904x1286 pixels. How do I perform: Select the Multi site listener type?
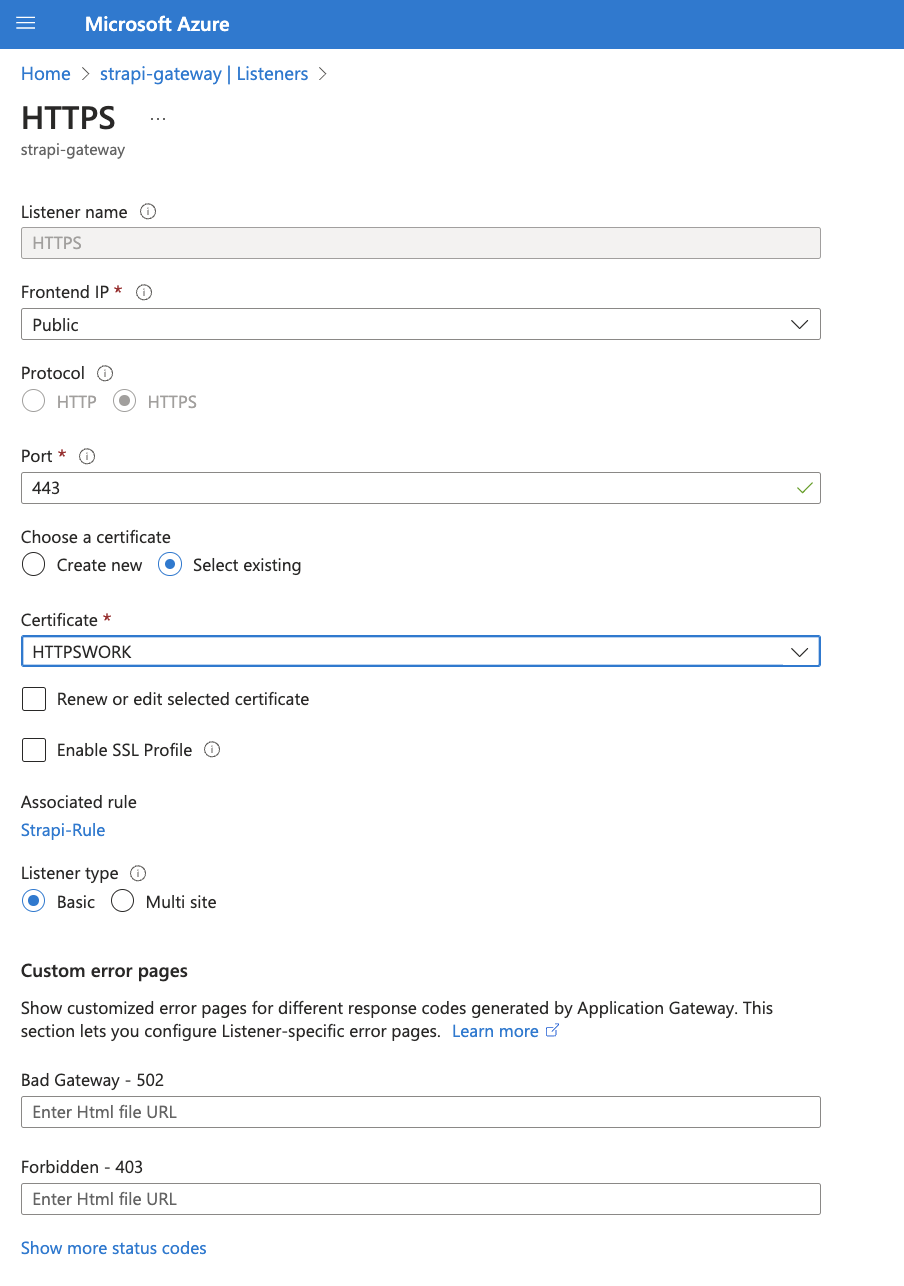[122, 900]
